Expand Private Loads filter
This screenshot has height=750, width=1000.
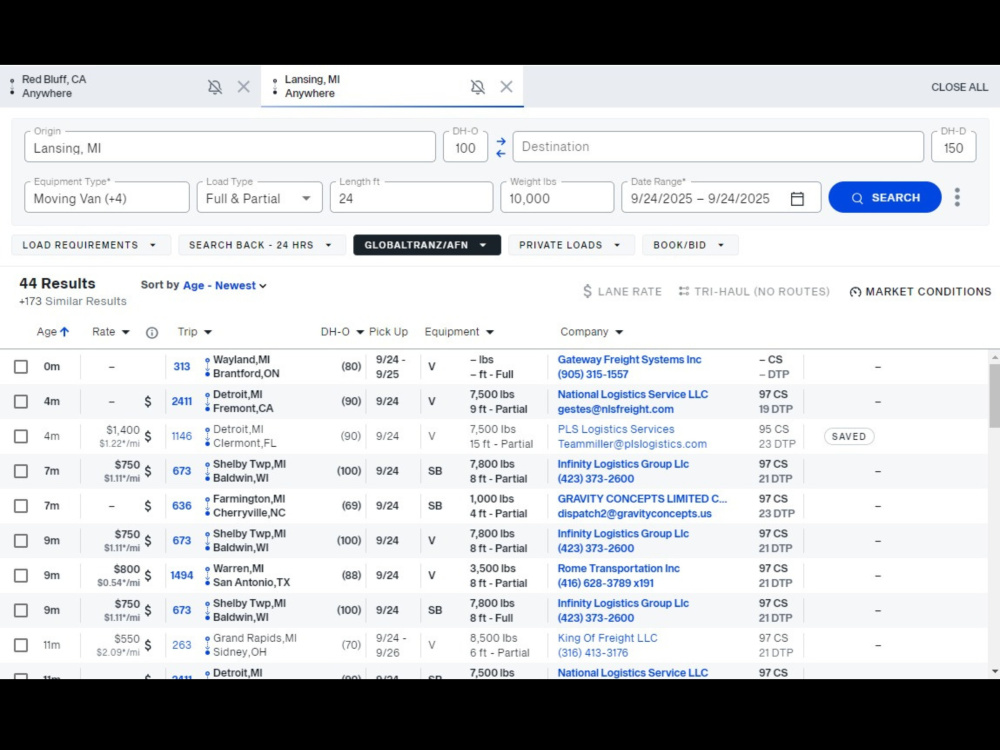[571, 245]
